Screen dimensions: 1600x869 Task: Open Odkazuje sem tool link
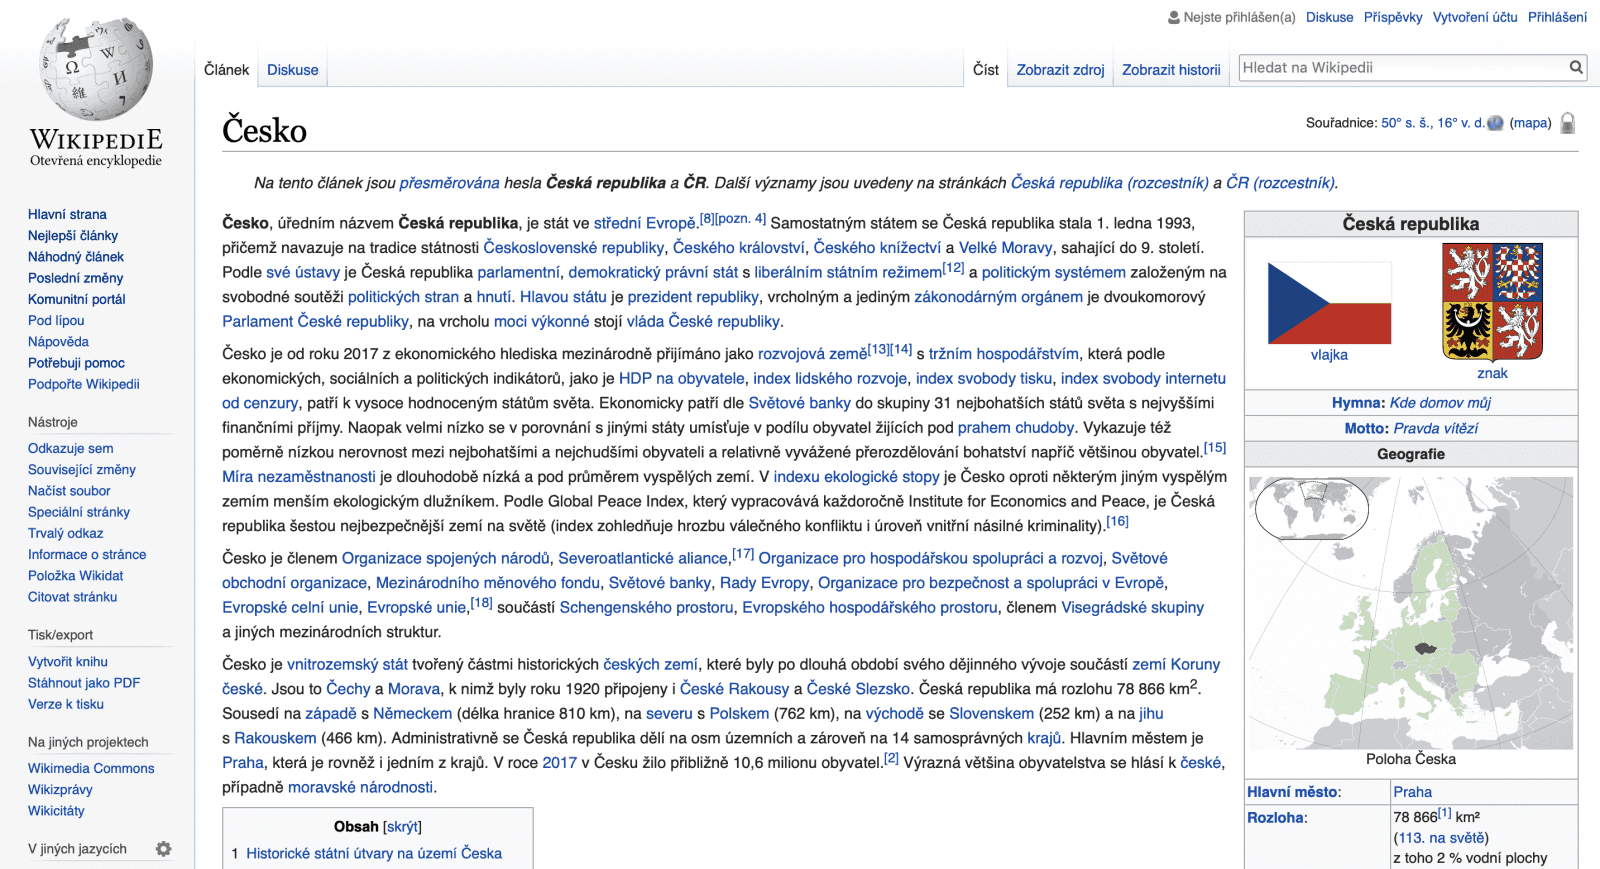71,448
